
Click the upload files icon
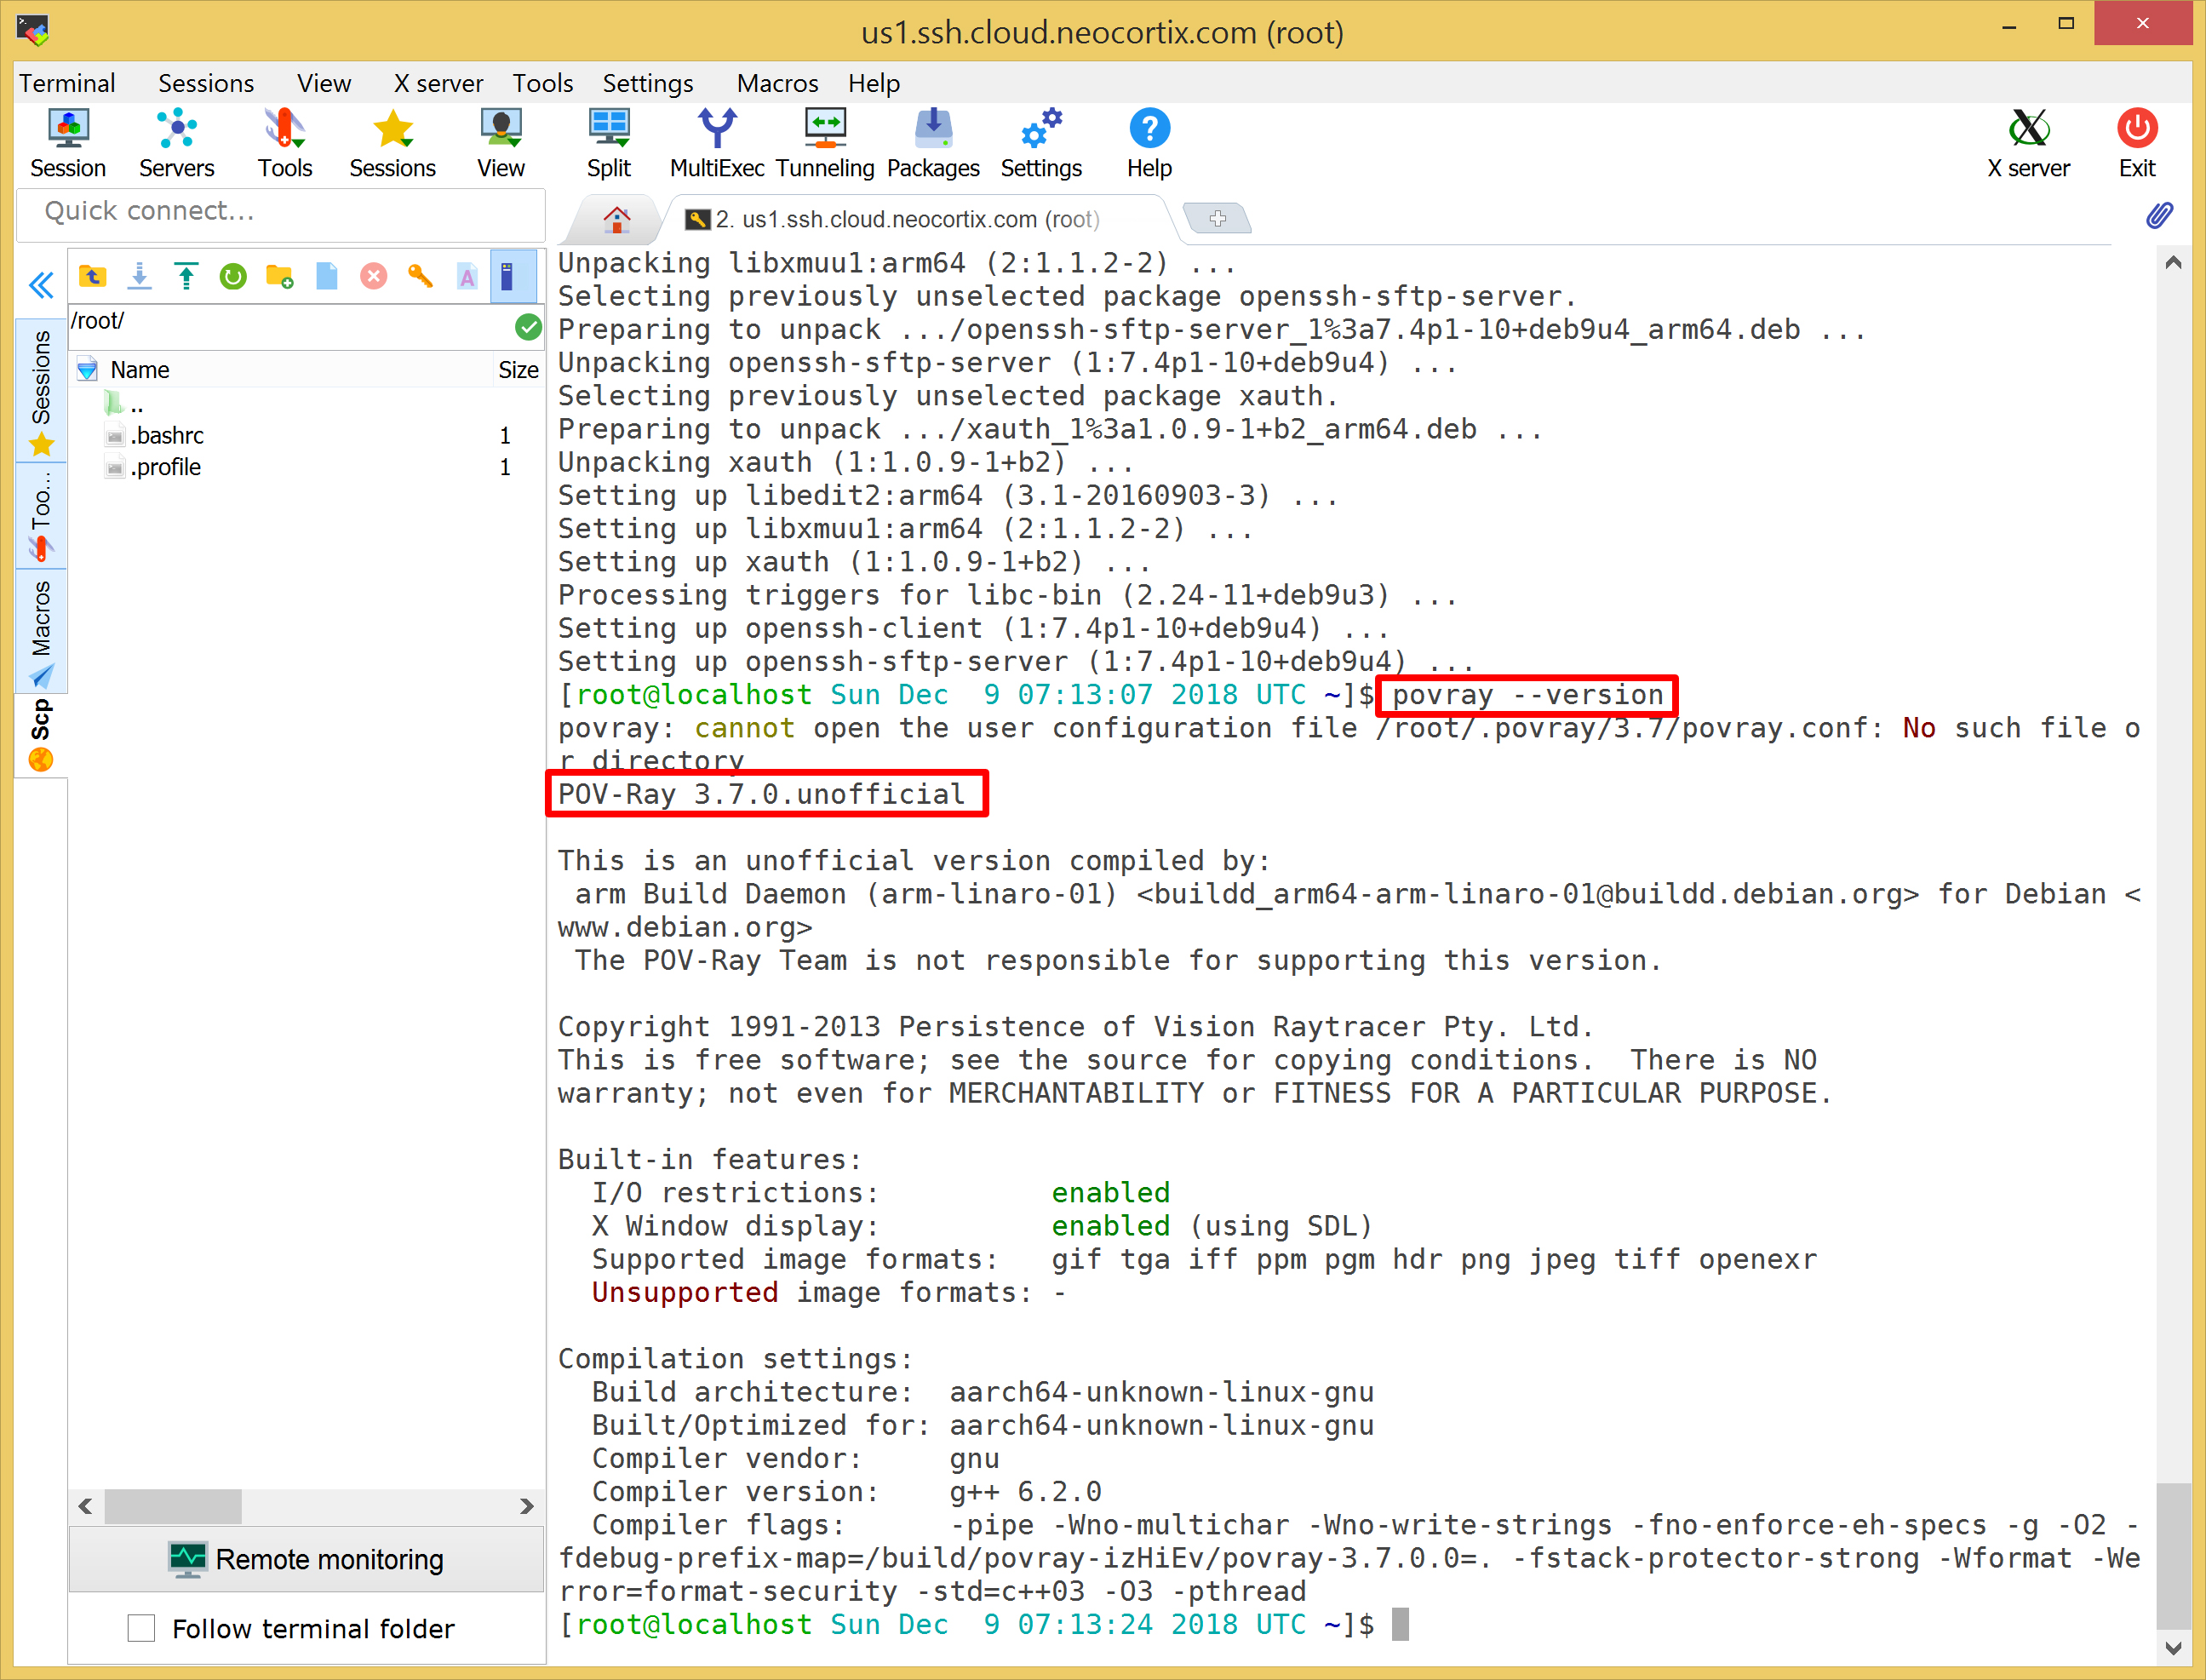pos(186,276)
